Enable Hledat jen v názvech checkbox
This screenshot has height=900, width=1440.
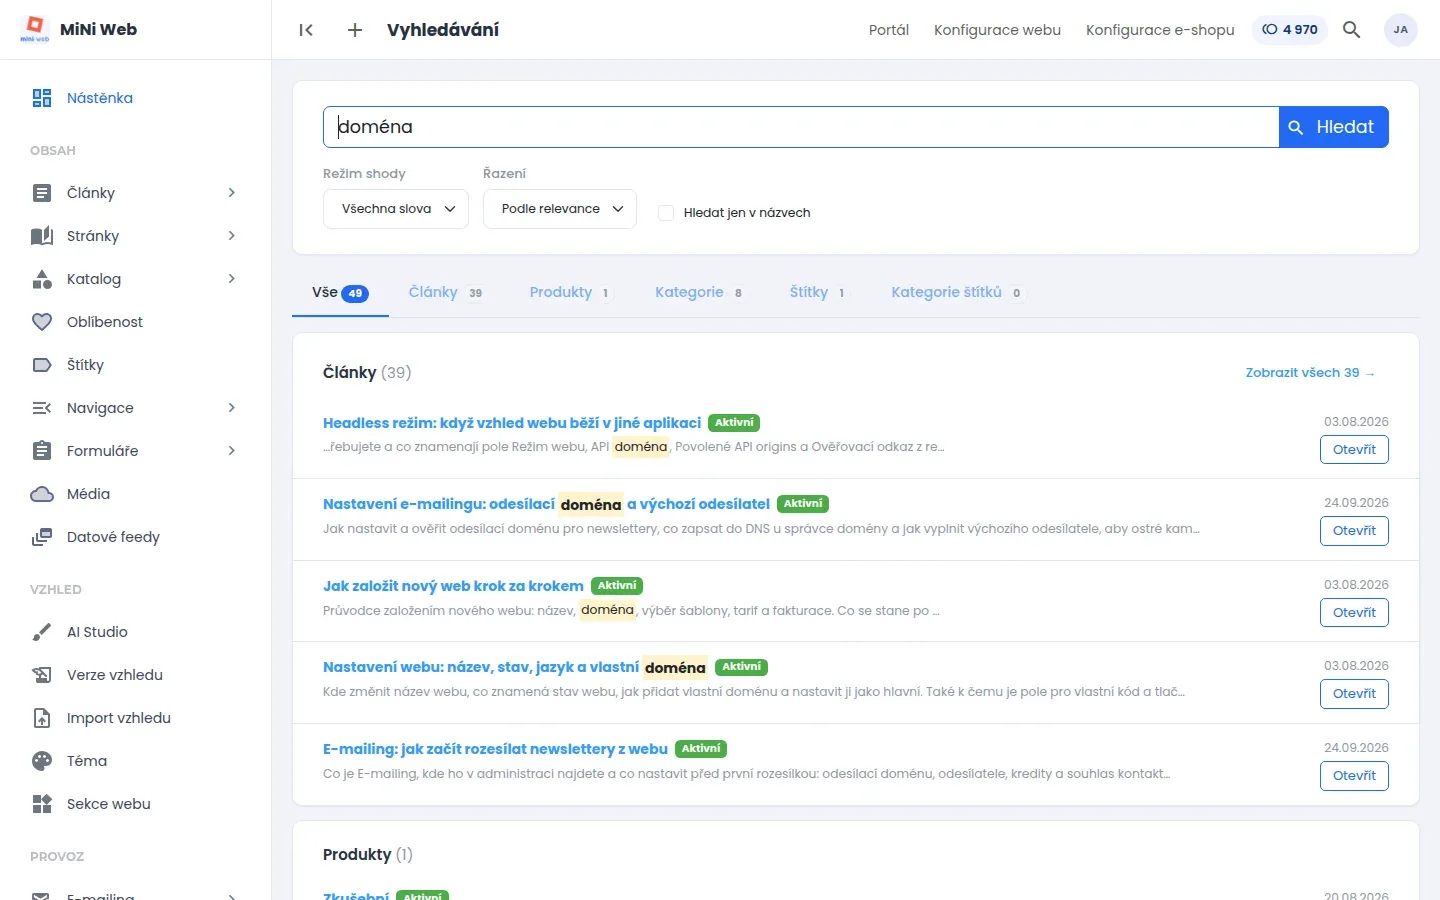666,213
